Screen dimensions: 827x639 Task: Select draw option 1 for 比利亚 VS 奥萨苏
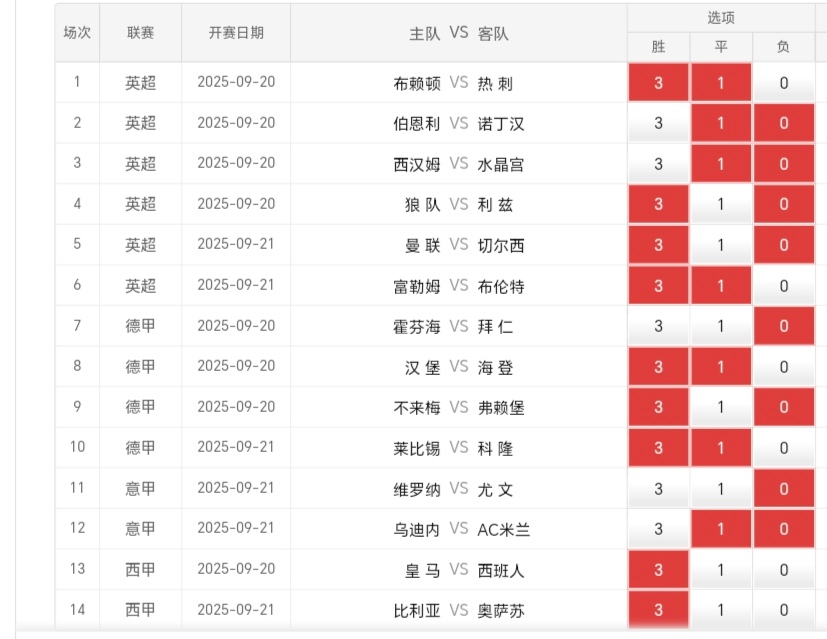click(721, 610)
